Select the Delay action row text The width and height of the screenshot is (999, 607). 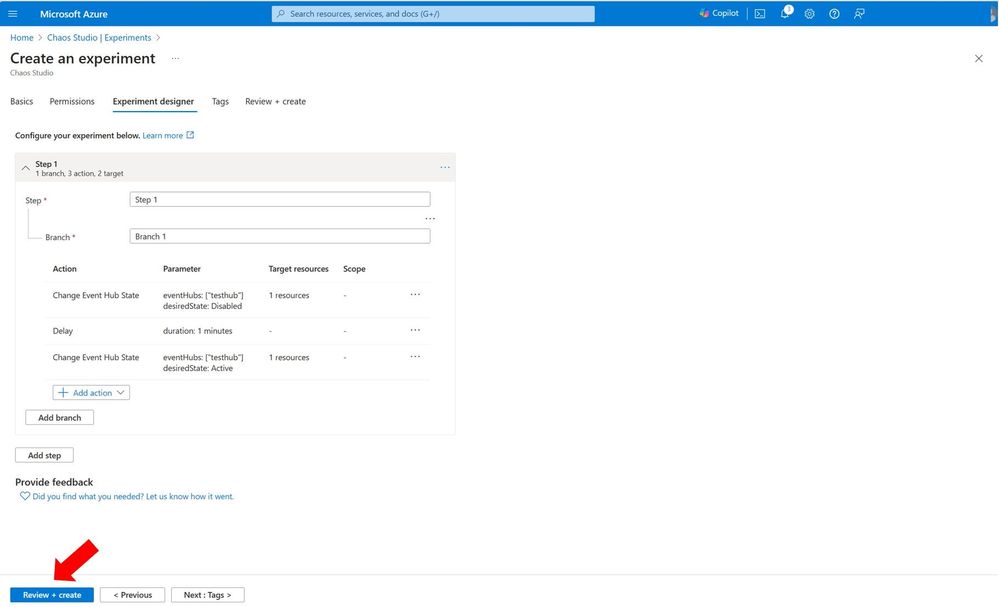point(62,331)
